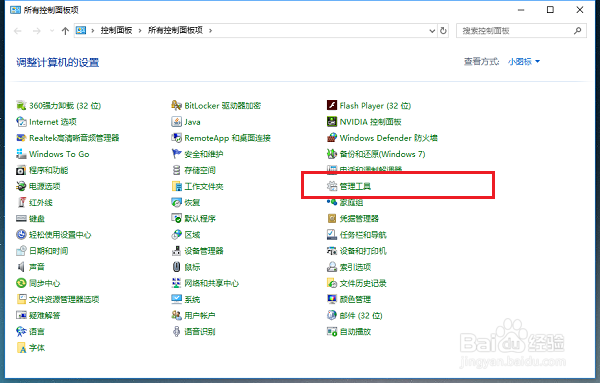
Task: Refresh the control panel view
Action: point(443,31)
